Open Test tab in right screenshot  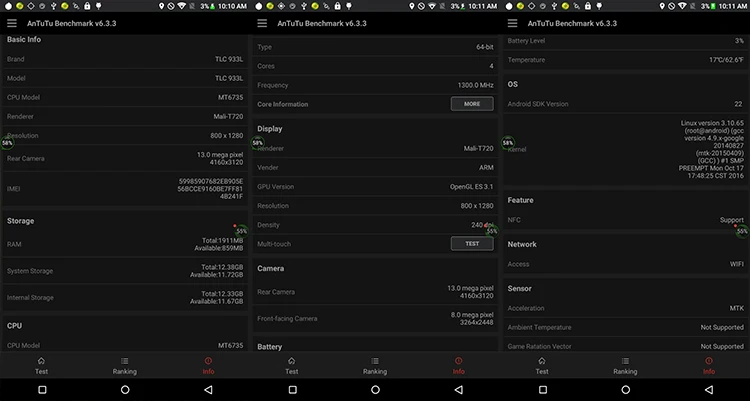(x=541, y=366)
